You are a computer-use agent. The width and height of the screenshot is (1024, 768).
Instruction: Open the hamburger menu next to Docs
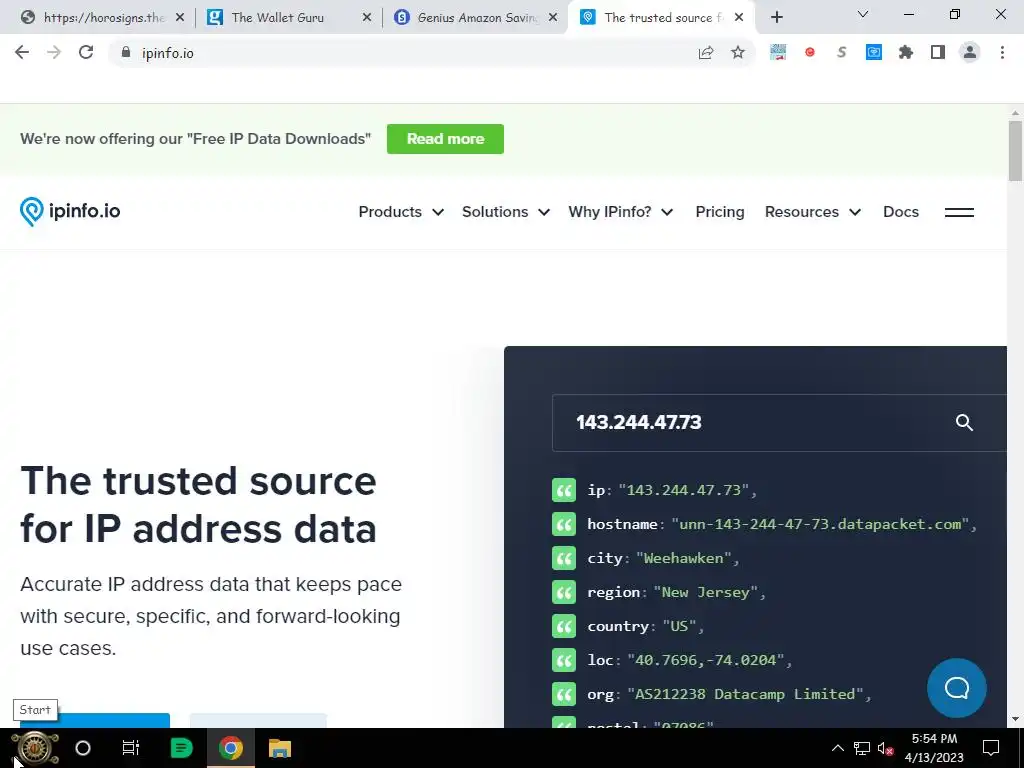pos(959,212)
